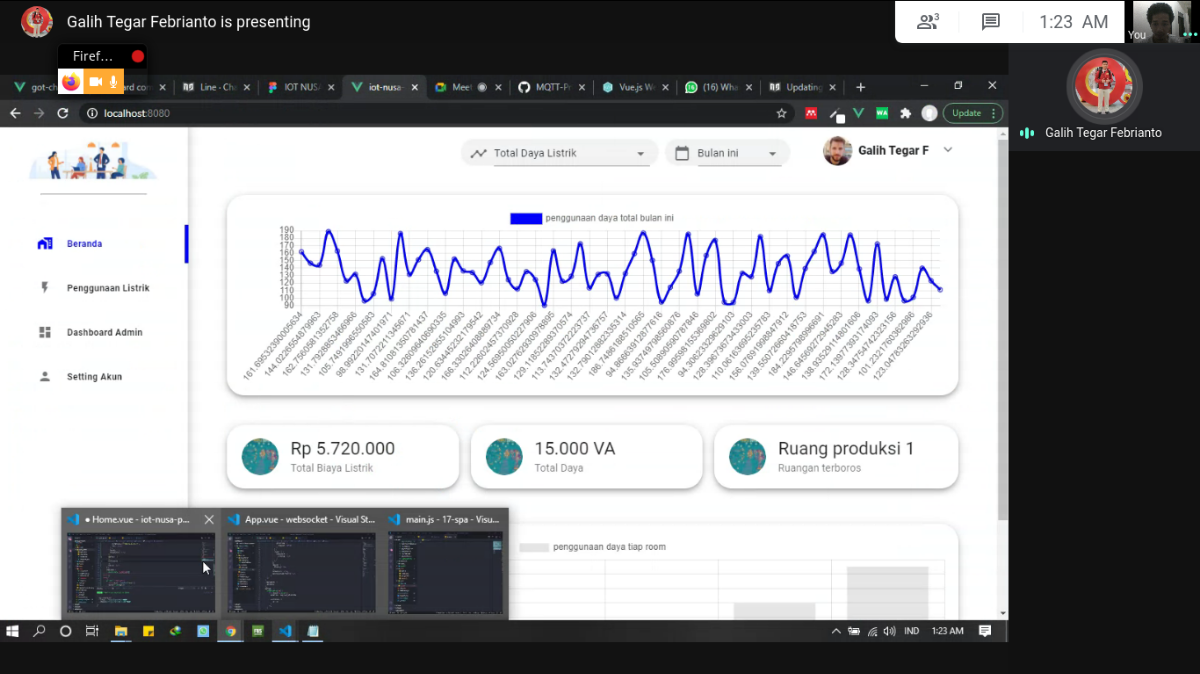This screenshot has height=674, width=1200.
Task: Open the Bulan ini period dropdown
Action: click(772, 154)
